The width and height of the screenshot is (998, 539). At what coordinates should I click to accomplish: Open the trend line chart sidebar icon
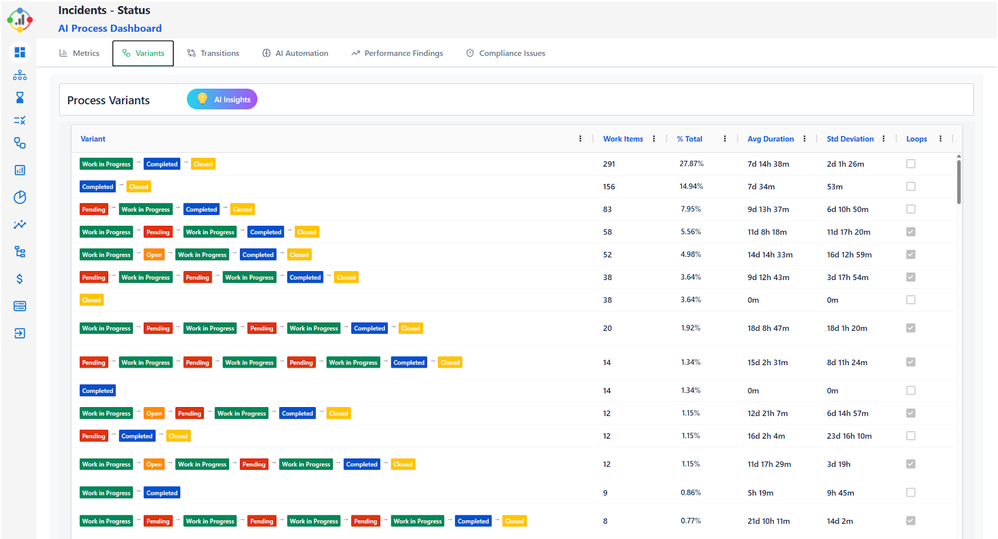20,225
